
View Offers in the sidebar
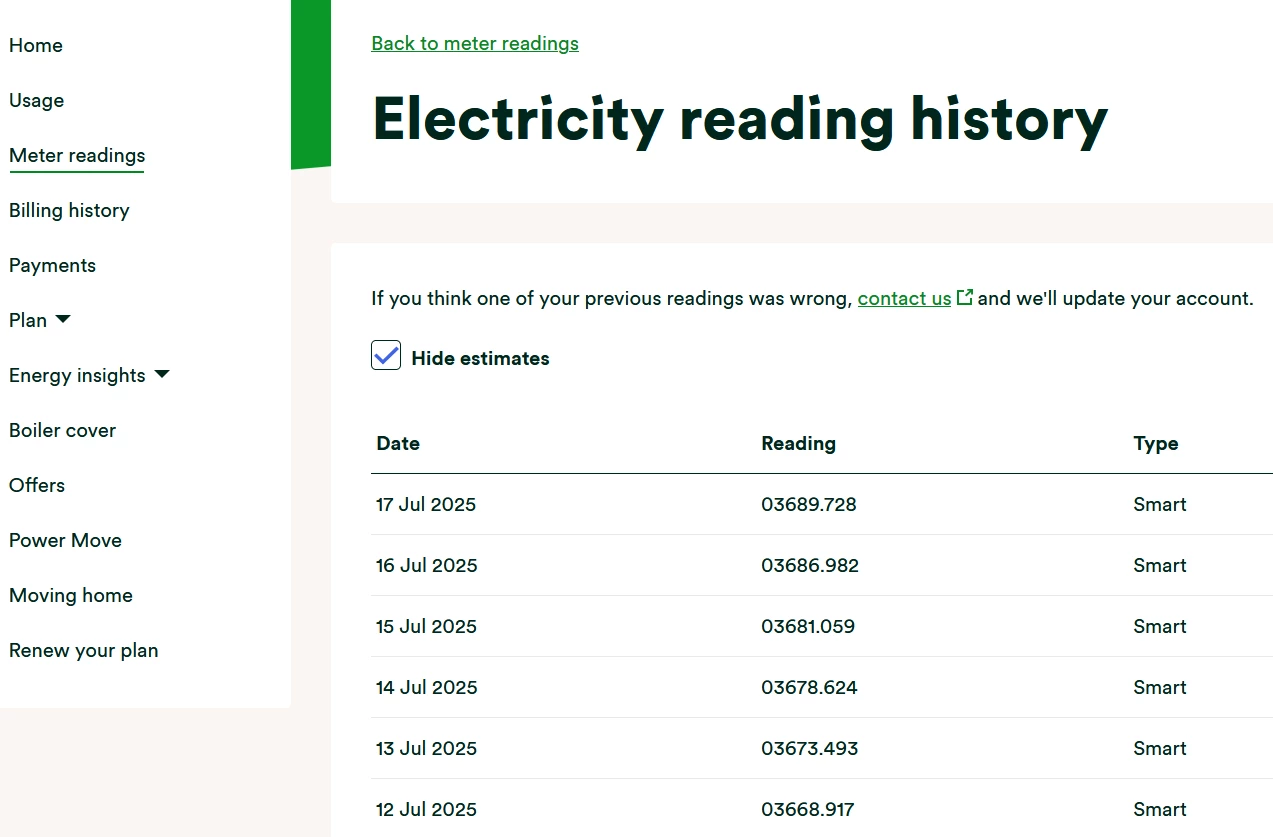37,485
